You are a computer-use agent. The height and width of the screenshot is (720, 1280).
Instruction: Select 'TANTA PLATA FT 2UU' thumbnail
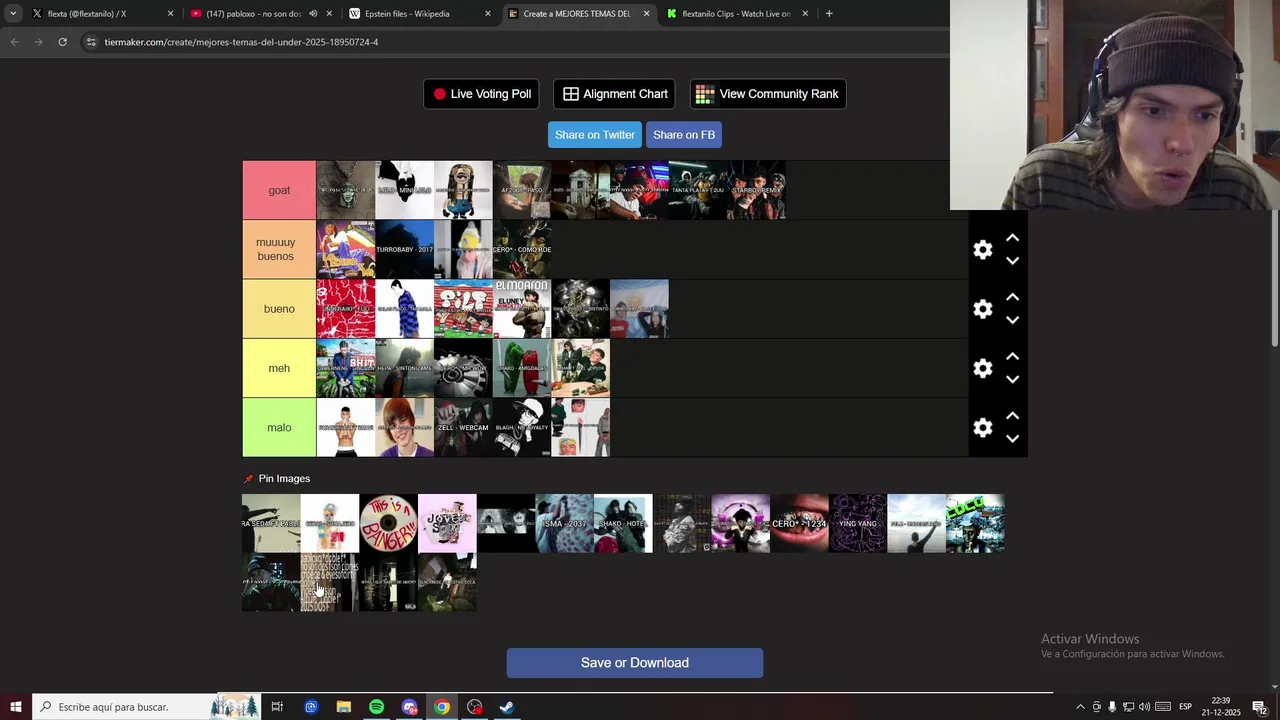point(698,190)
